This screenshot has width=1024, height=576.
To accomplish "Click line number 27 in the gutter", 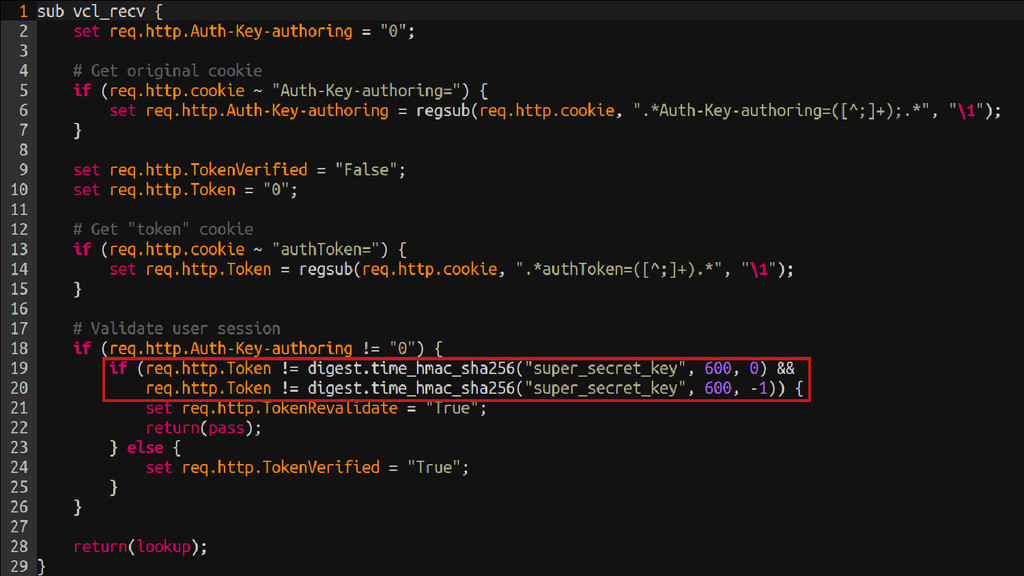I will (19, 527).
